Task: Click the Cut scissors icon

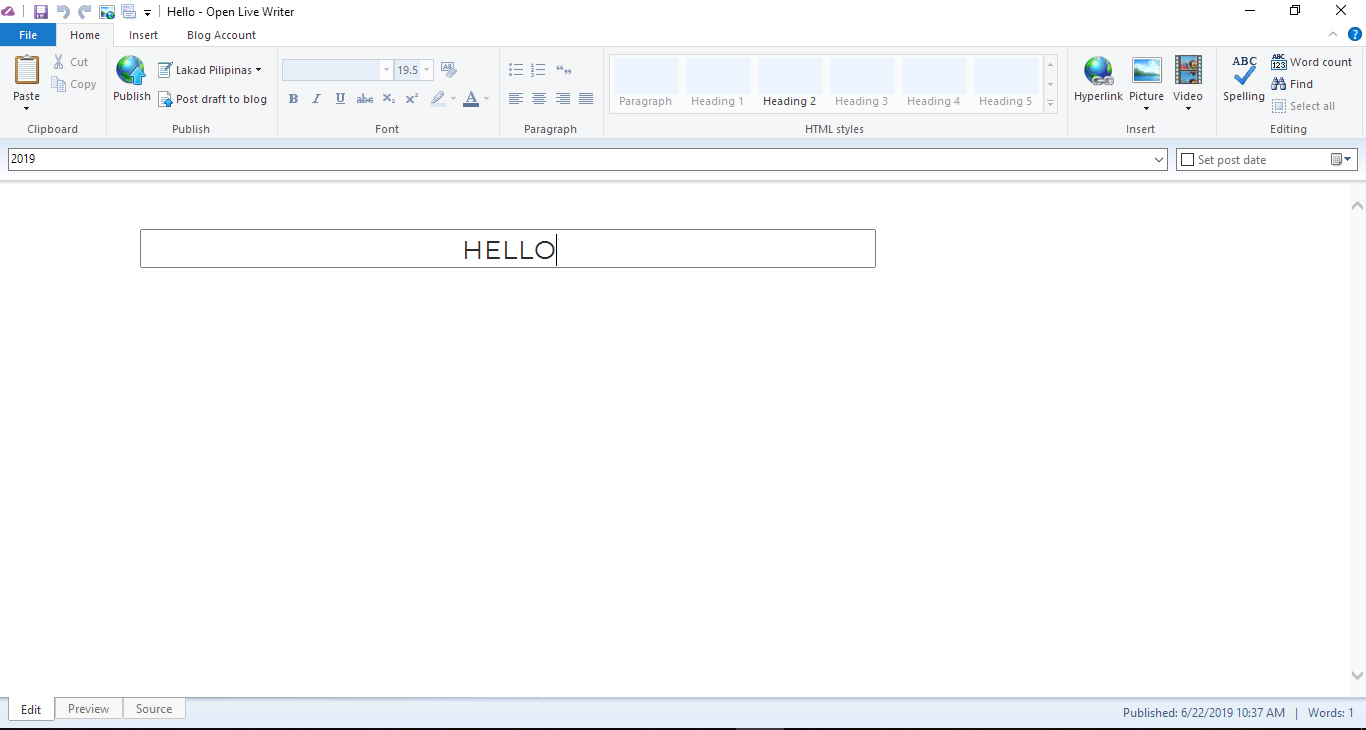Action: (x=59, y=62)
